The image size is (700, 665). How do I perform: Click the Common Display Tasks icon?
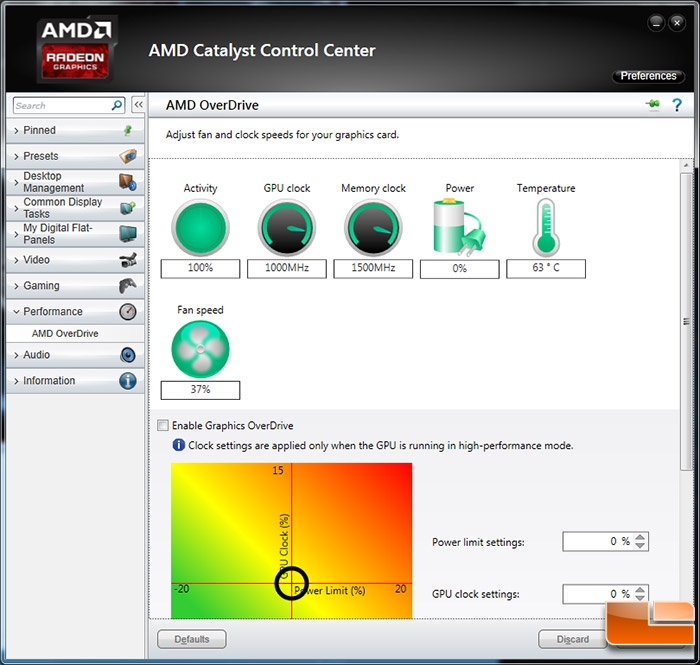(128, 208)
